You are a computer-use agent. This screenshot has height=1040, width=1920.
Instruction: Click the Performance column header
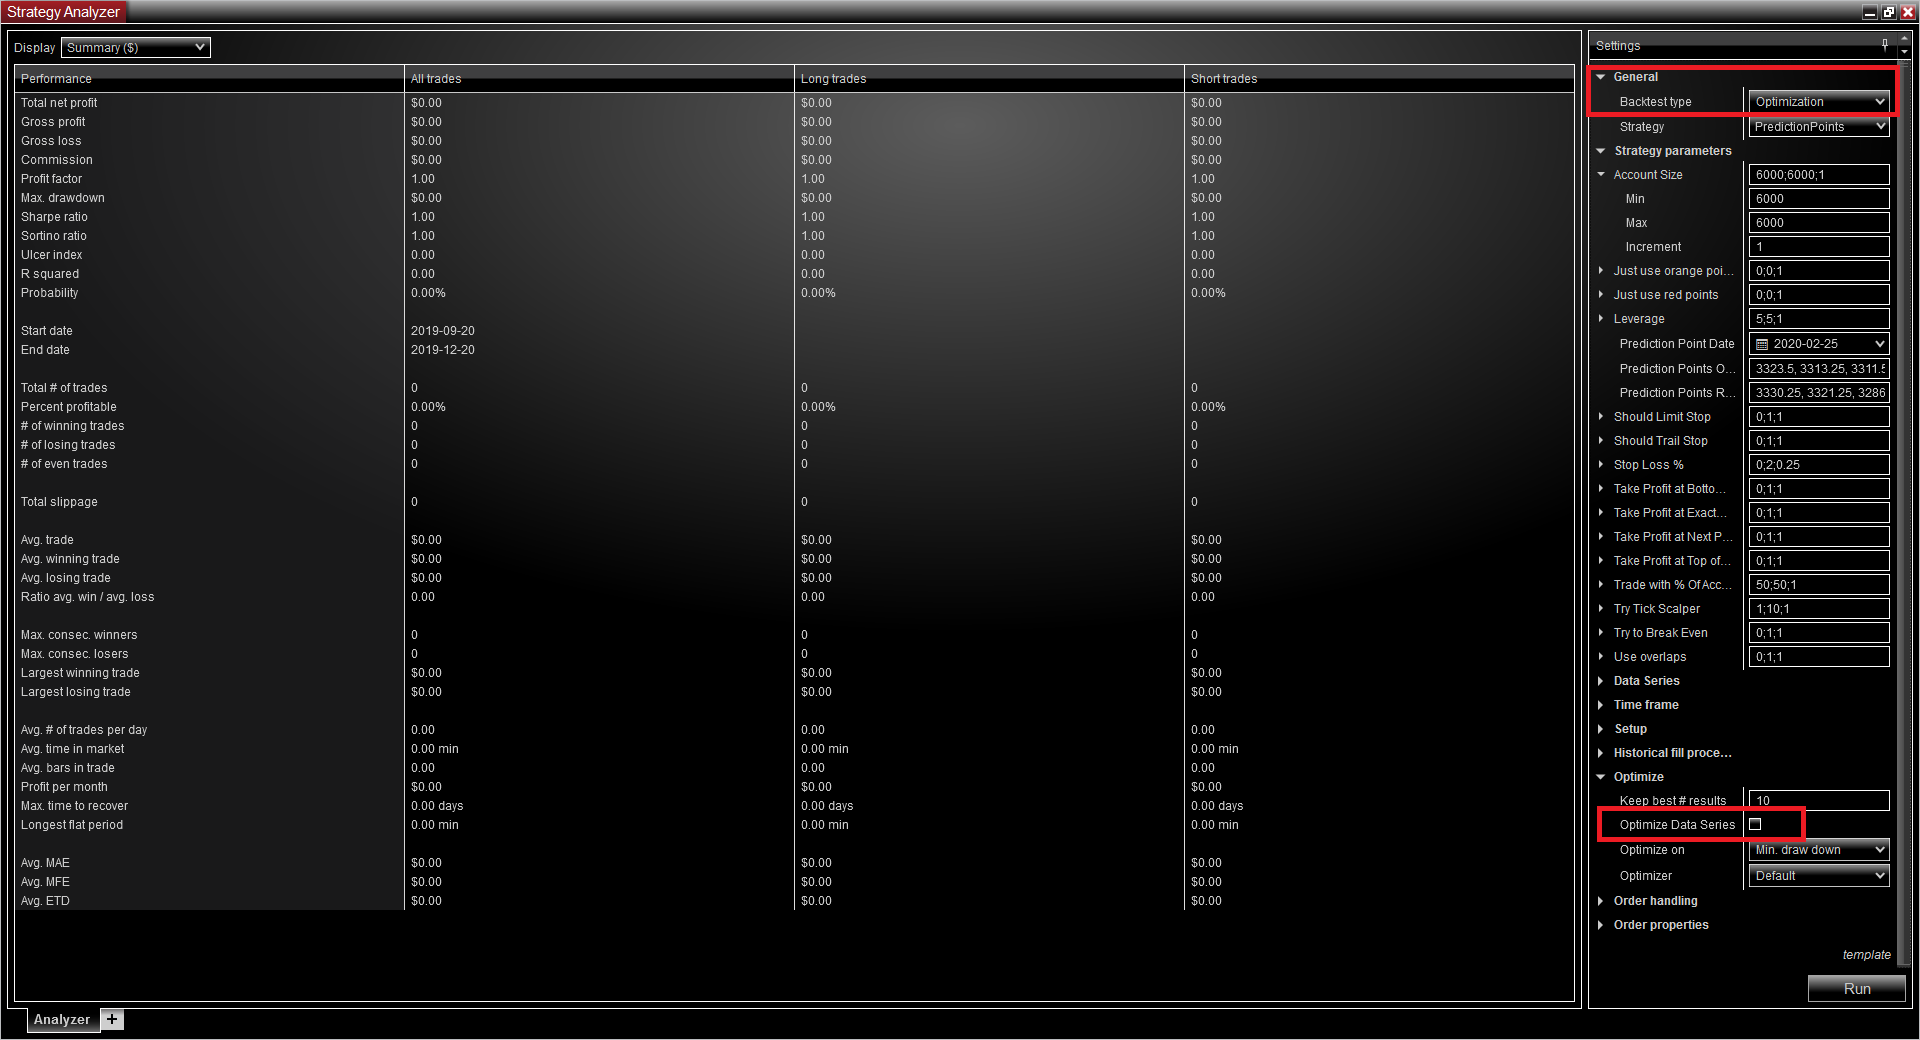[210, 79]
